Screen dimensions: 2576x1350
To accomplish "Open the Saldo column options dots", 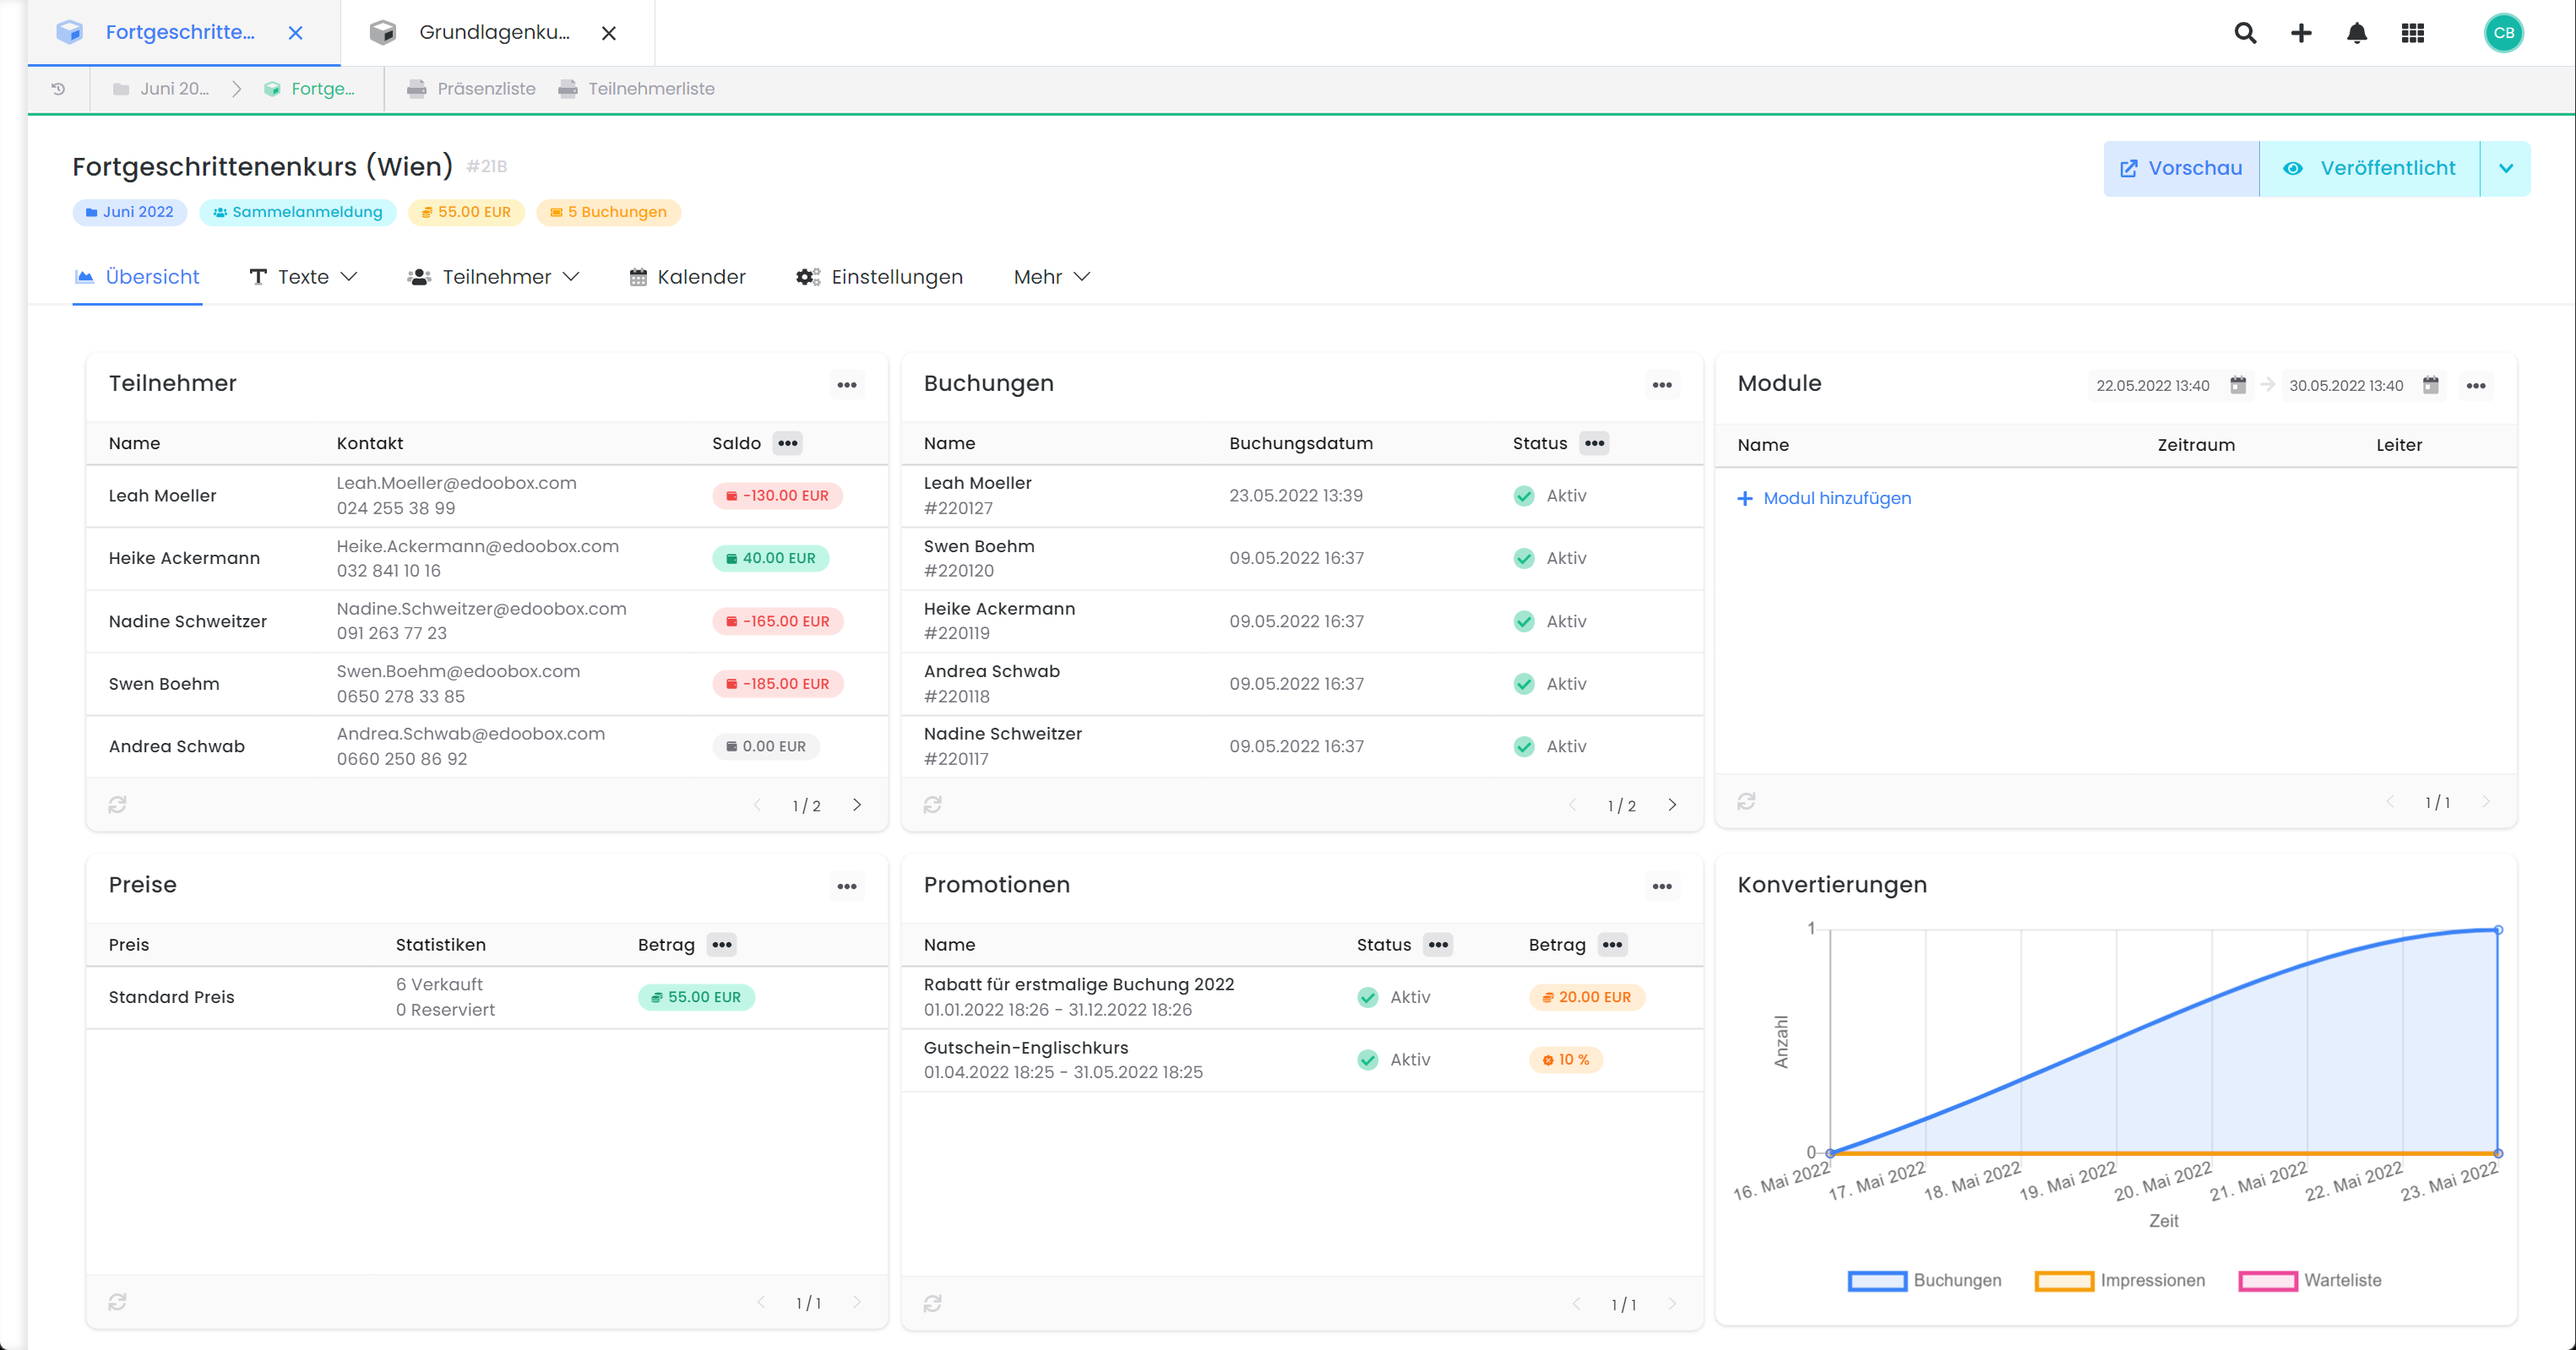I will [x=788, y=443].
